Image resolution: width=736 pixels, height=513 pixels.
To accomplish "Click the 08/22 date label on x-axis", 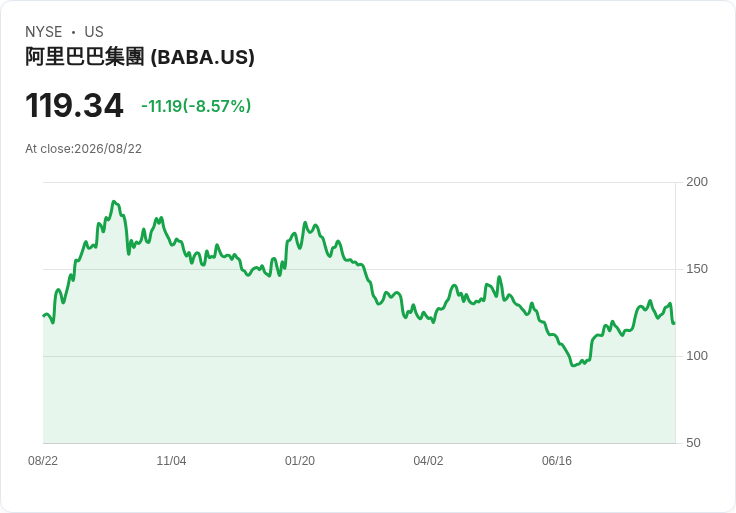I will pos(43,461).
